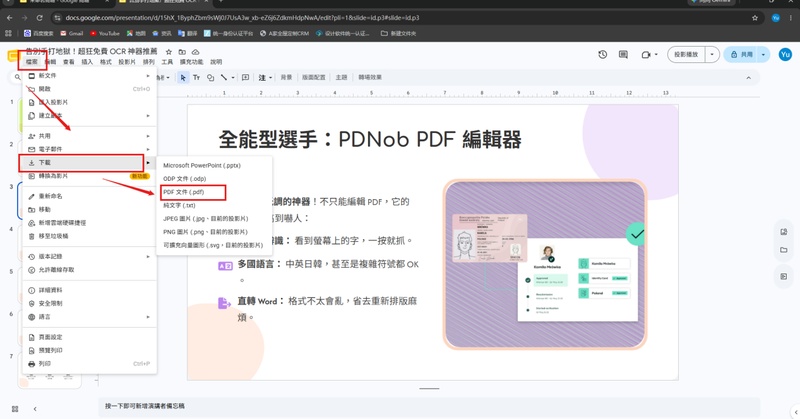The height and width of the screenshot is (419, 800).
Task: Bookmark this page with browser star
Action: point(755,18)
